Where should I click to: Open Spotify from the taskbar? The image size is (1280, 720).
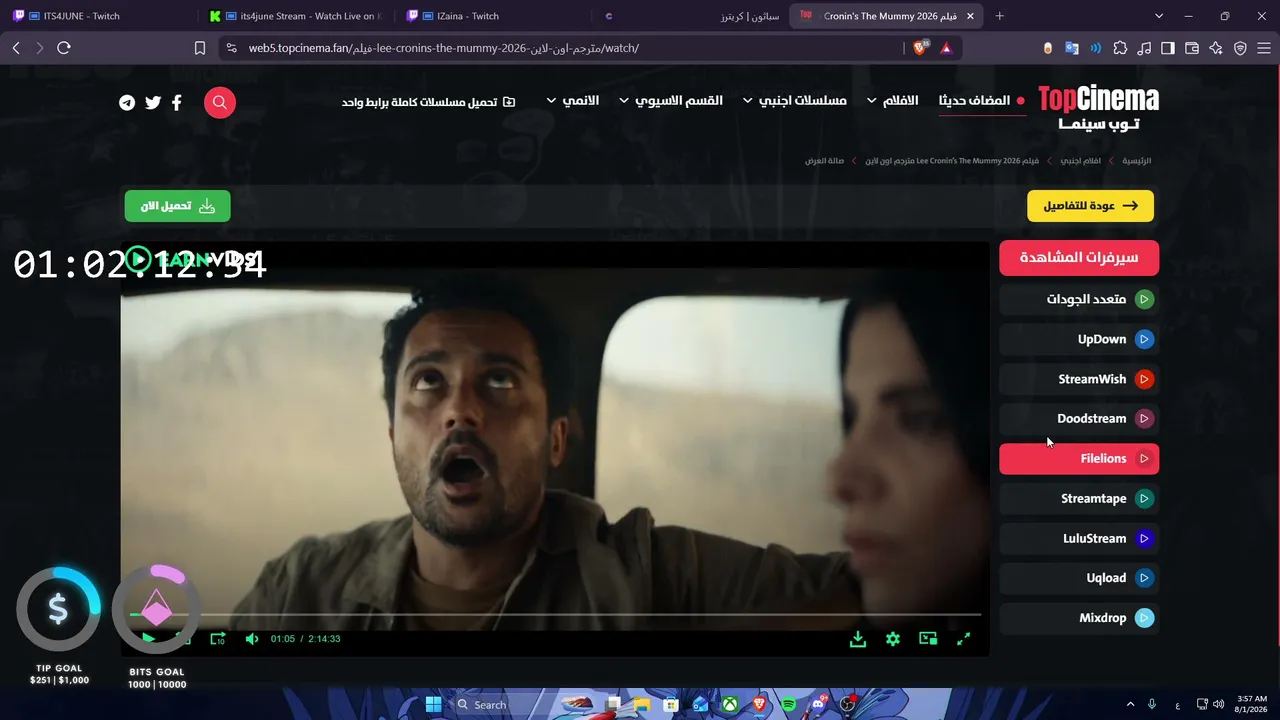tap(789, 705)
